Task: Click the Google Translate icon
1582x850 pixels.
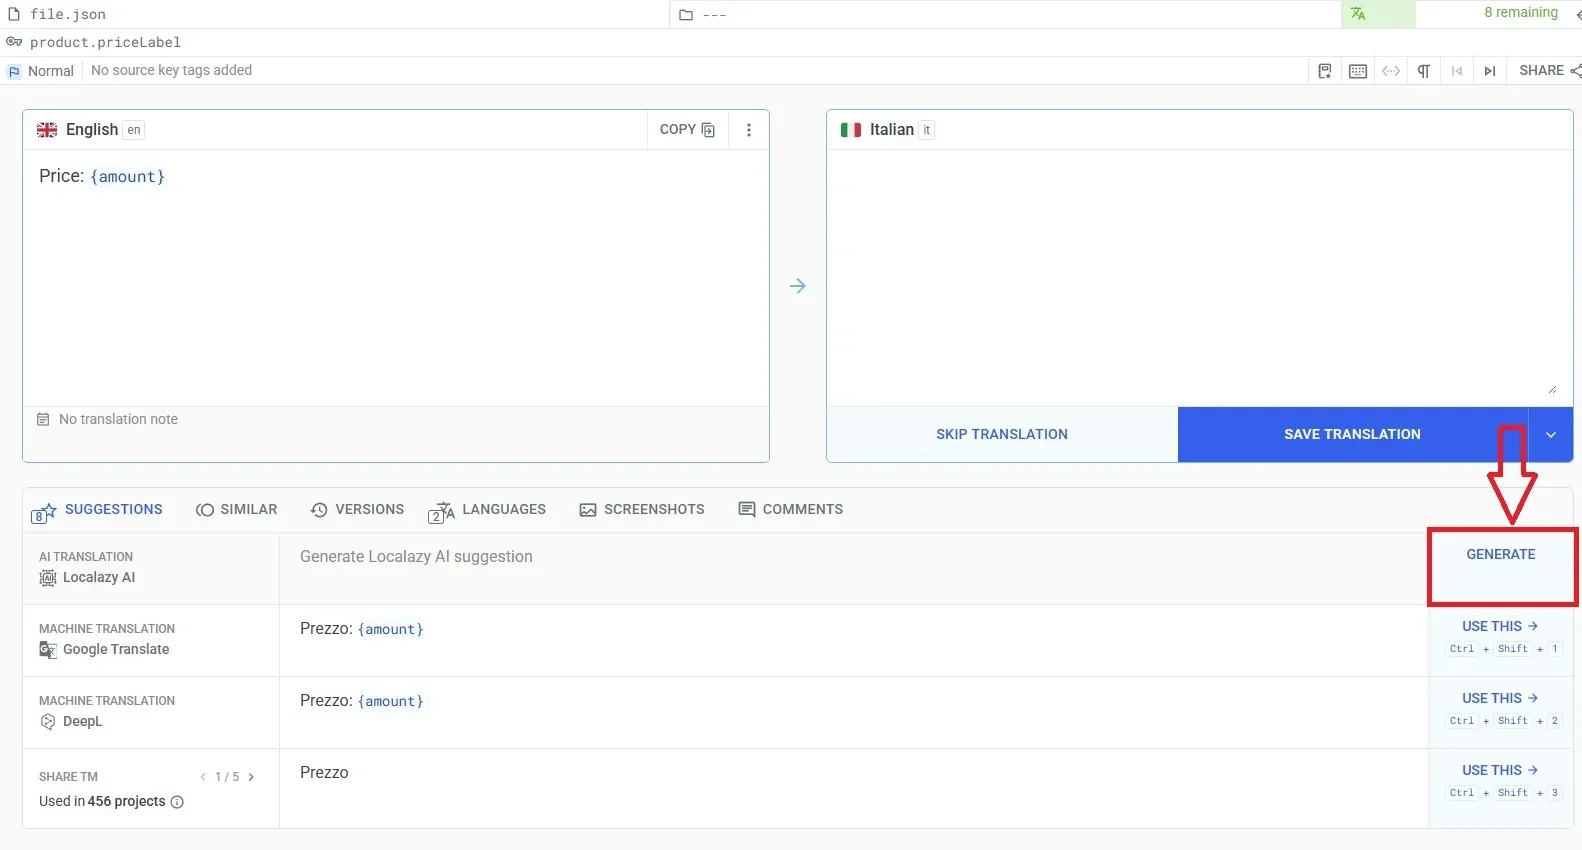Action: 47,650
